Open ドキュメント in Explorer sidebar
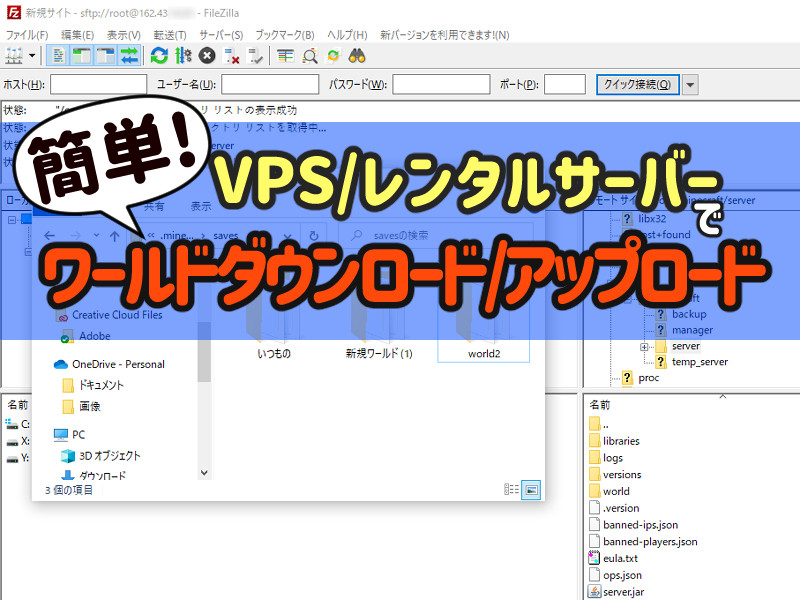This screenshot has width=800, height=600. pyautogui.click(x=93, y=385)
